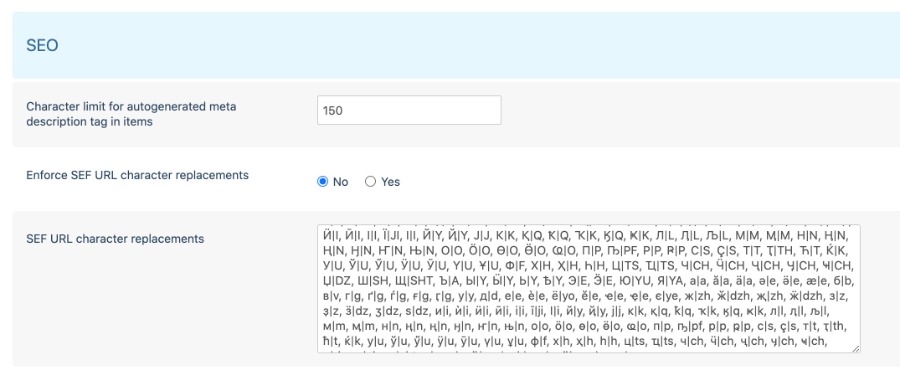Click inside the SEF URL replacements textarea

point(588,288)
